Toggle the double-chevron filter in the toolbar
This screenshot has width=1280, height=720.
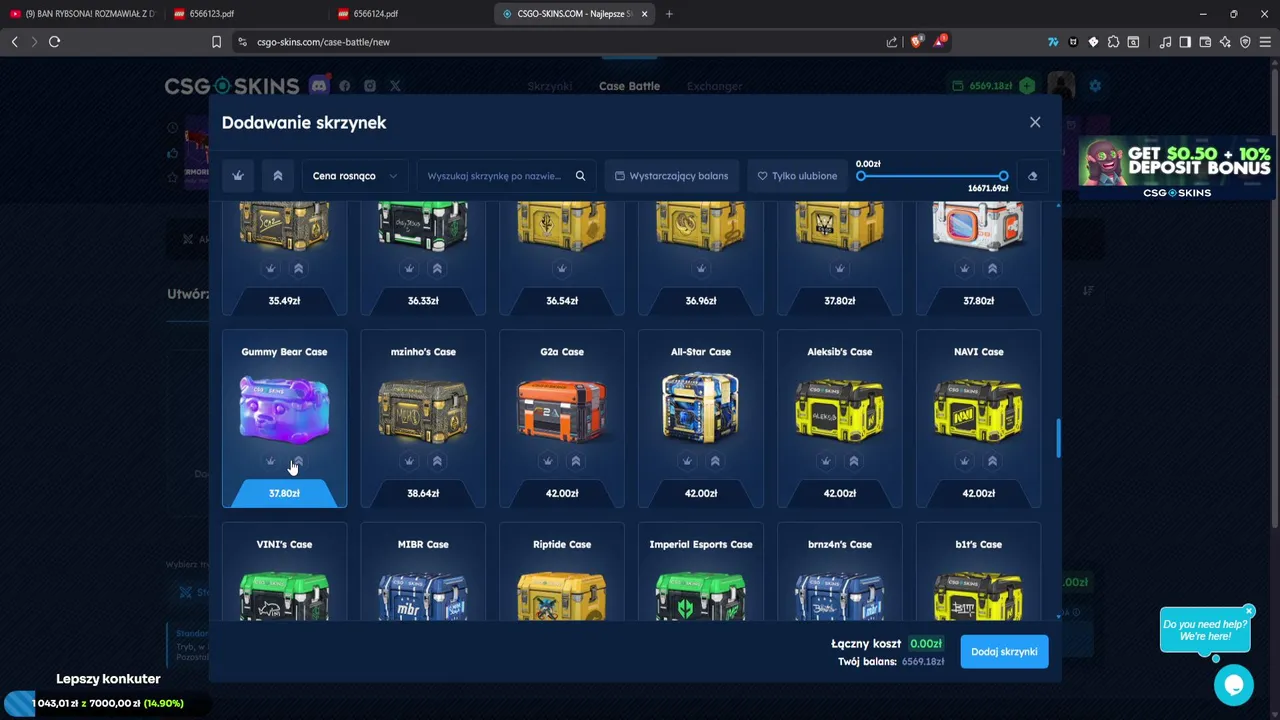click(x=278, y=176)
